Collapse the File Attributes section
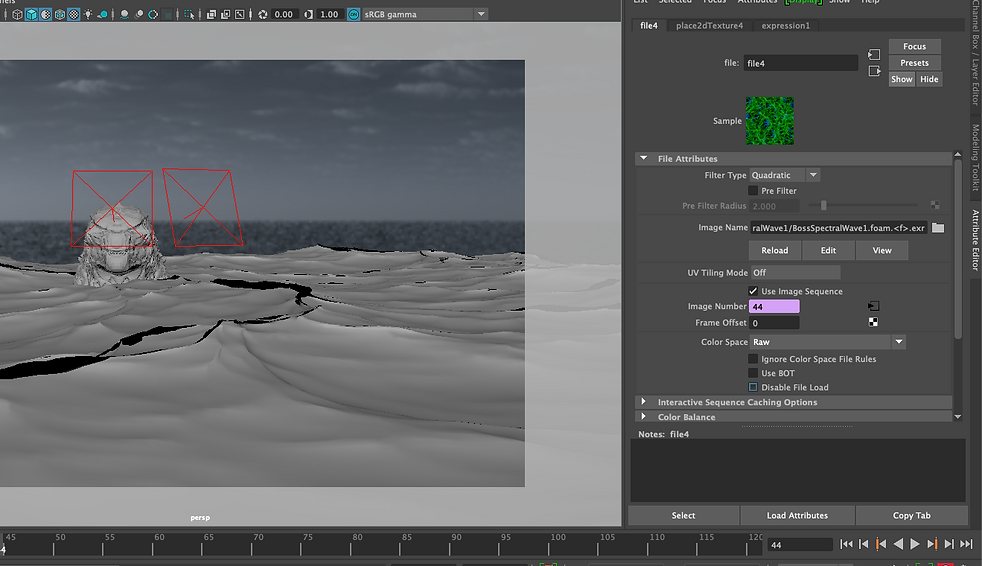The height and width of the screenshot is (566, 982). click(x=643, y=158)
